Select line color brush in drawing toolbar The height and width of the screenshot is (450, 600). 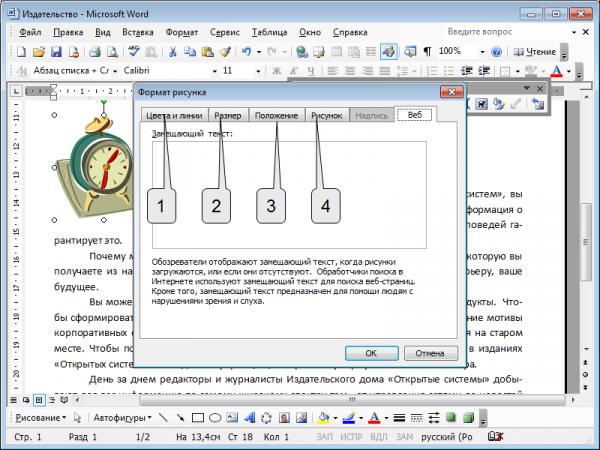(348, 417)
